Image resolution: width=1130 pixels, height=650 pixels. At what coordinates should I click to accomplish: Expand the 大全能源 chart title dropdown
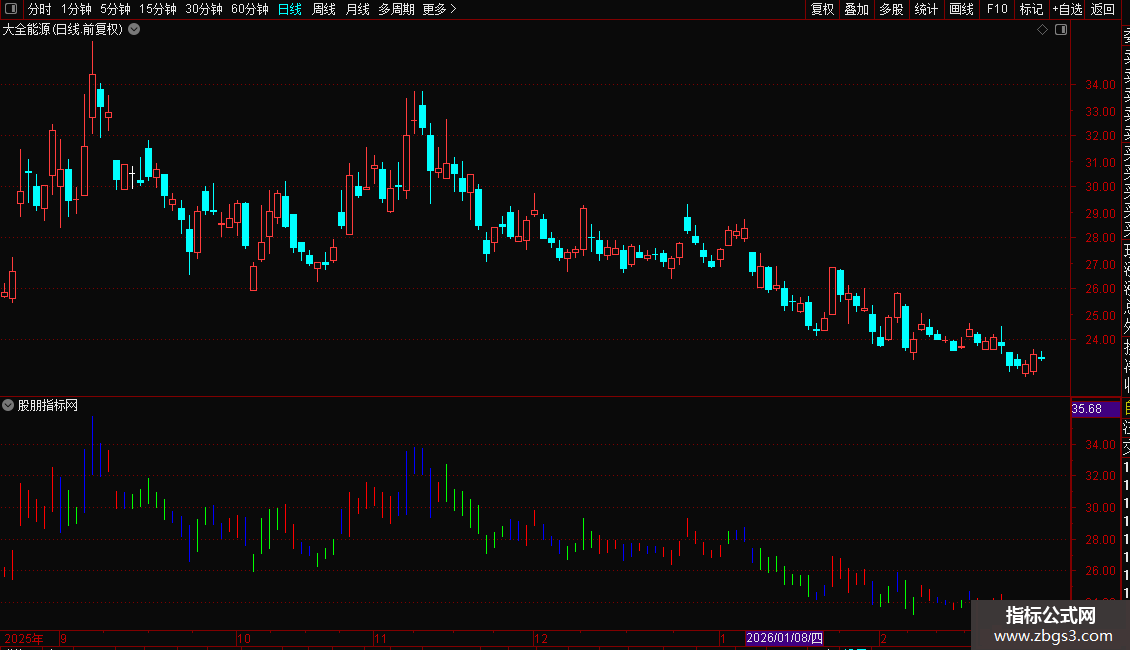click(134, 30)
